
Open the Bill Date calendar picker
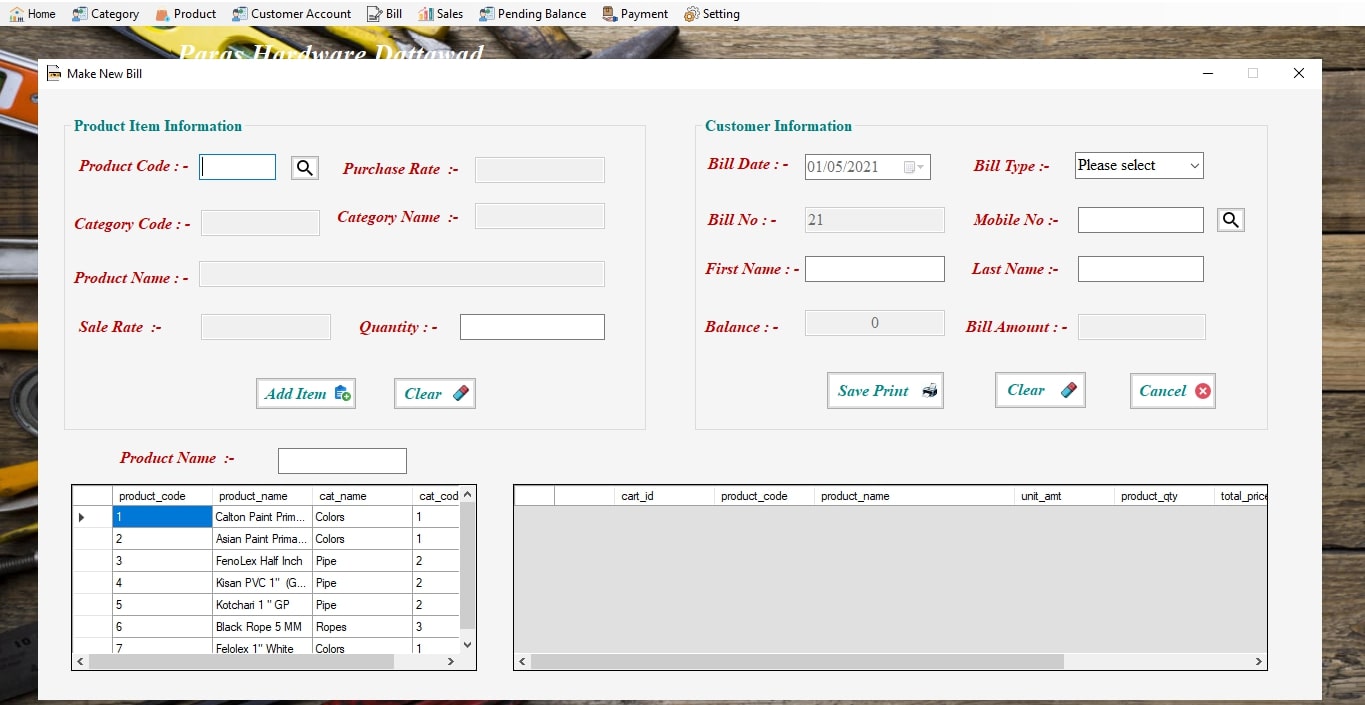[x=914, y=167]
